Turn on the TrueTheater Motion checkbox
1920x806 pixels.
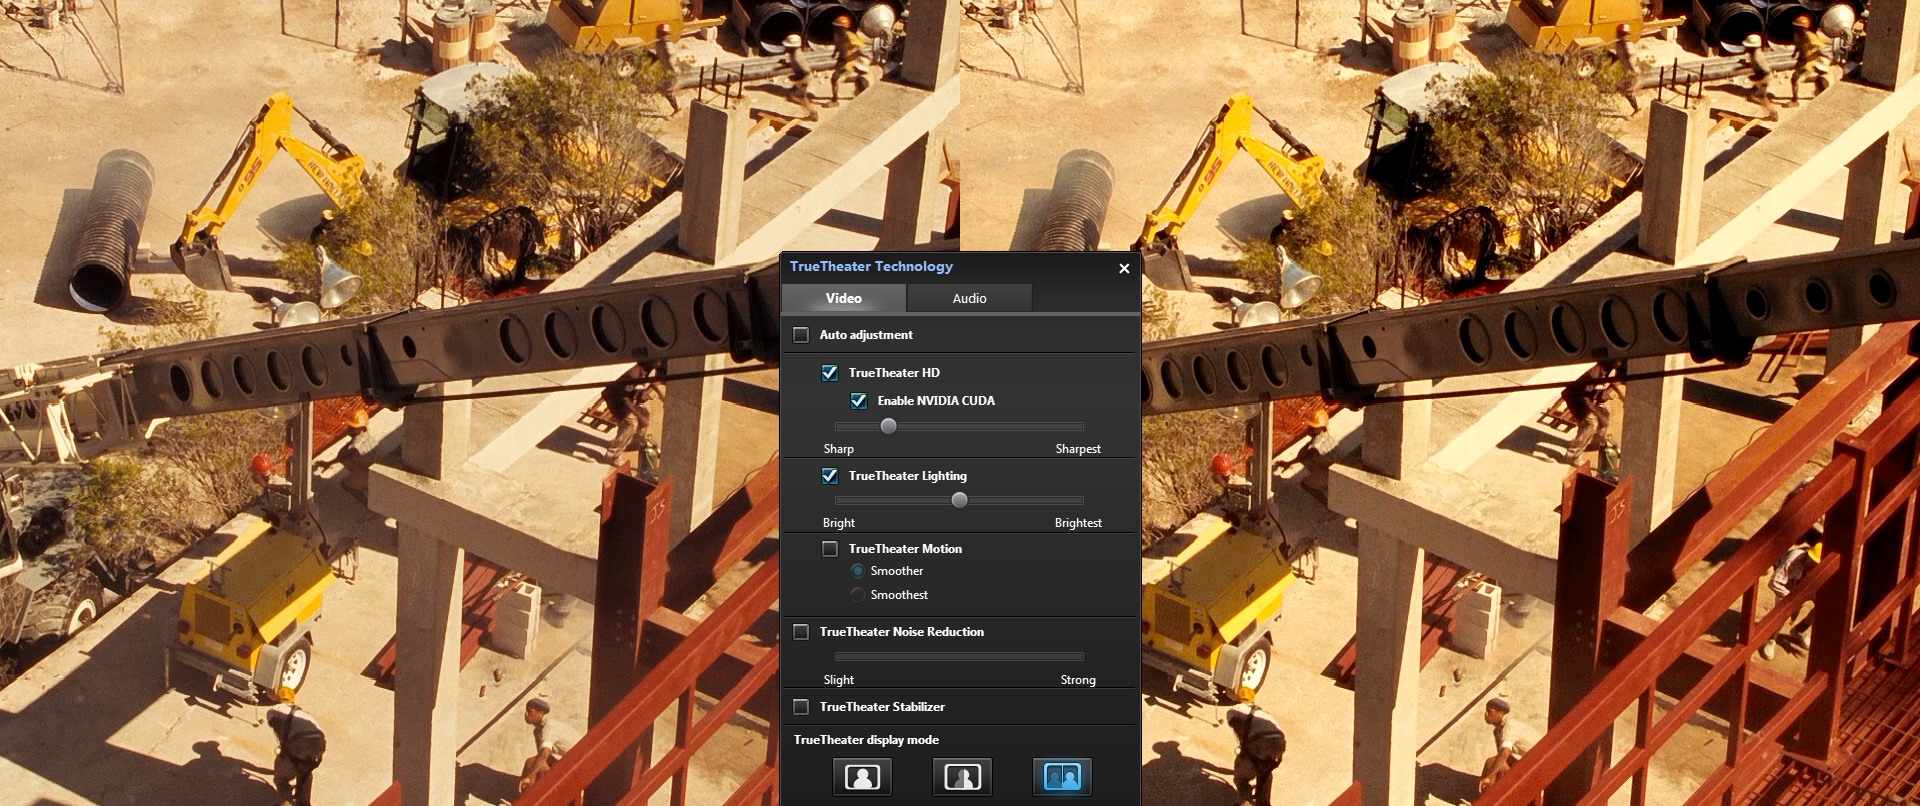830,549
